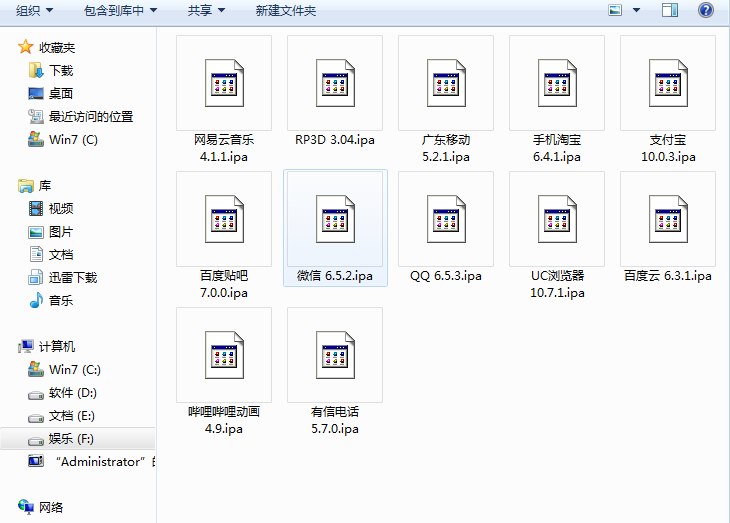Open the 音乐 library
Image resolution: width=730 pixels, height=523 pixels.
click(x=61, y=300)
